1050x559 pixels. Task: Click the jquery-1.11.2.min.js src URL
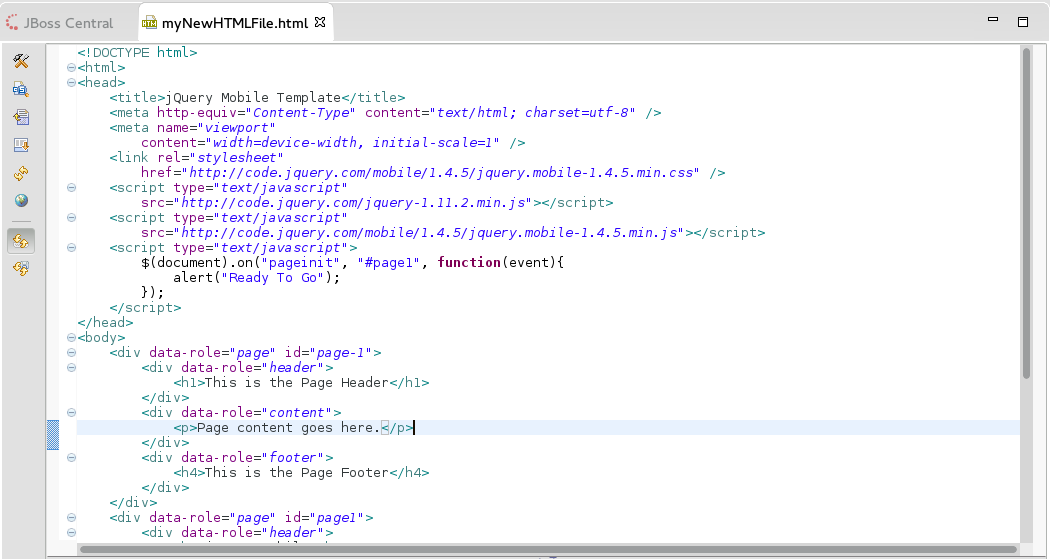(354, 203)
